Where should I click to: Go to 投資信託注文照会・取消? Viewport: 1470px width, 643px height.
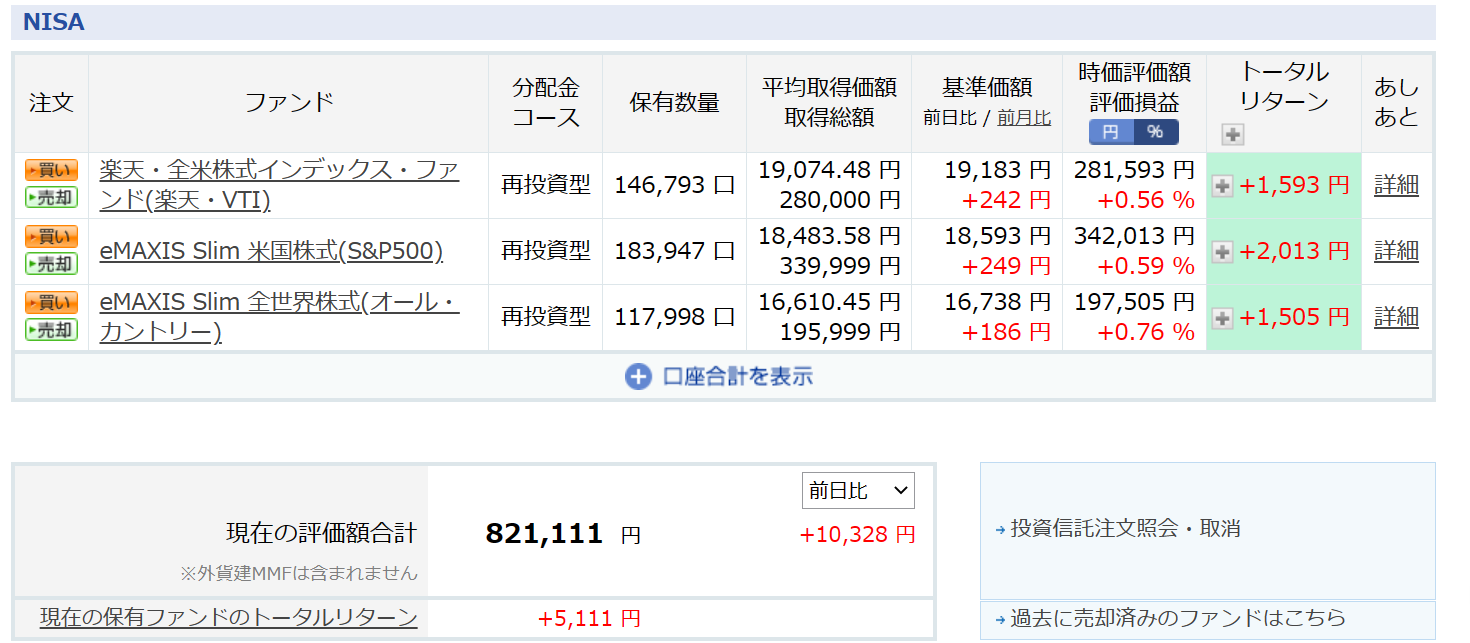tap(1125, 529)
